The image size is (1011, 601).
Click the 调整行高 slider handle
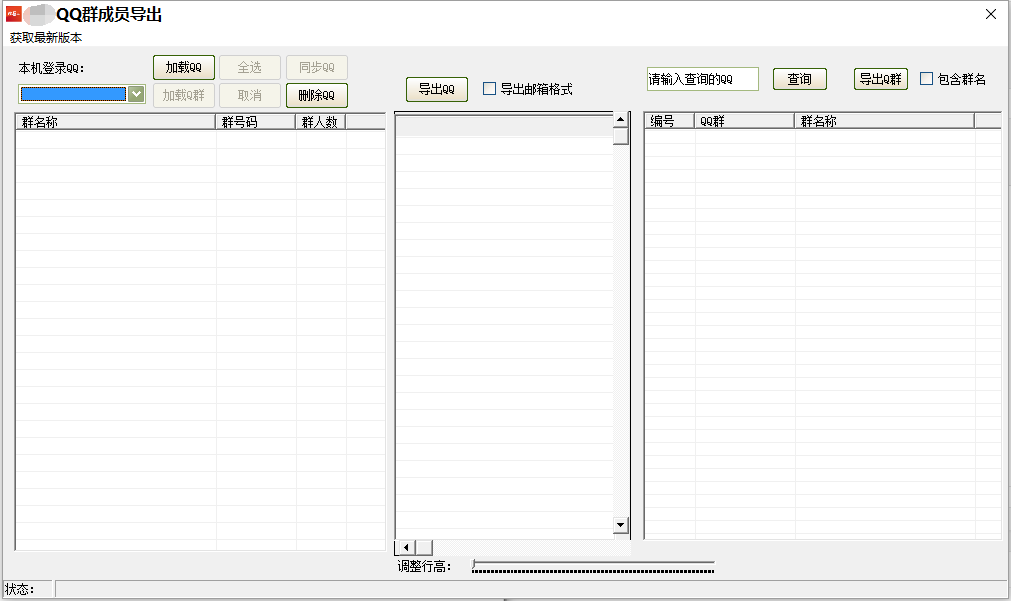coord(475,566)
